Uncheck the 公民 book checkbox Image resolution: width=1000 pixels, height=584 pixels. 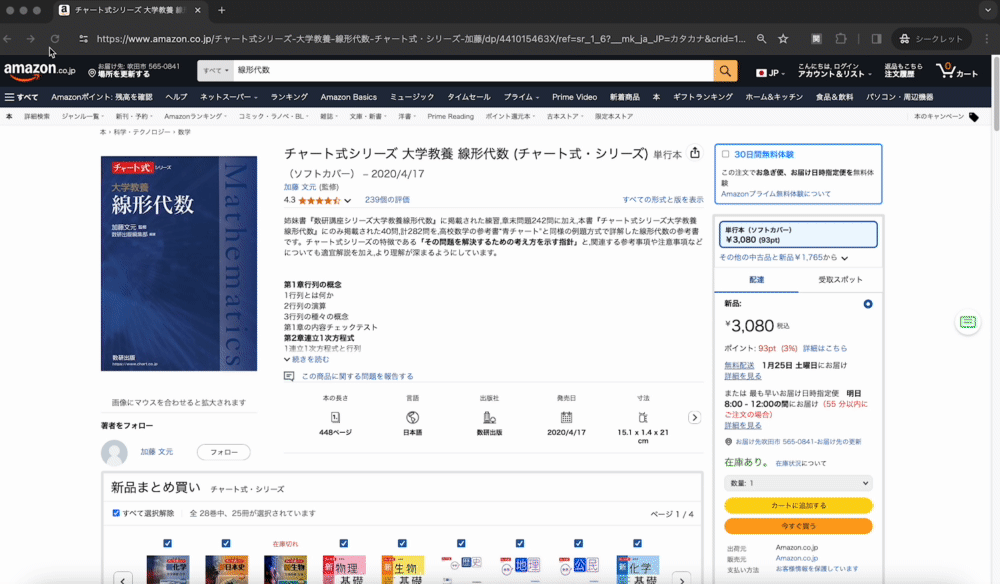(578, 543)
